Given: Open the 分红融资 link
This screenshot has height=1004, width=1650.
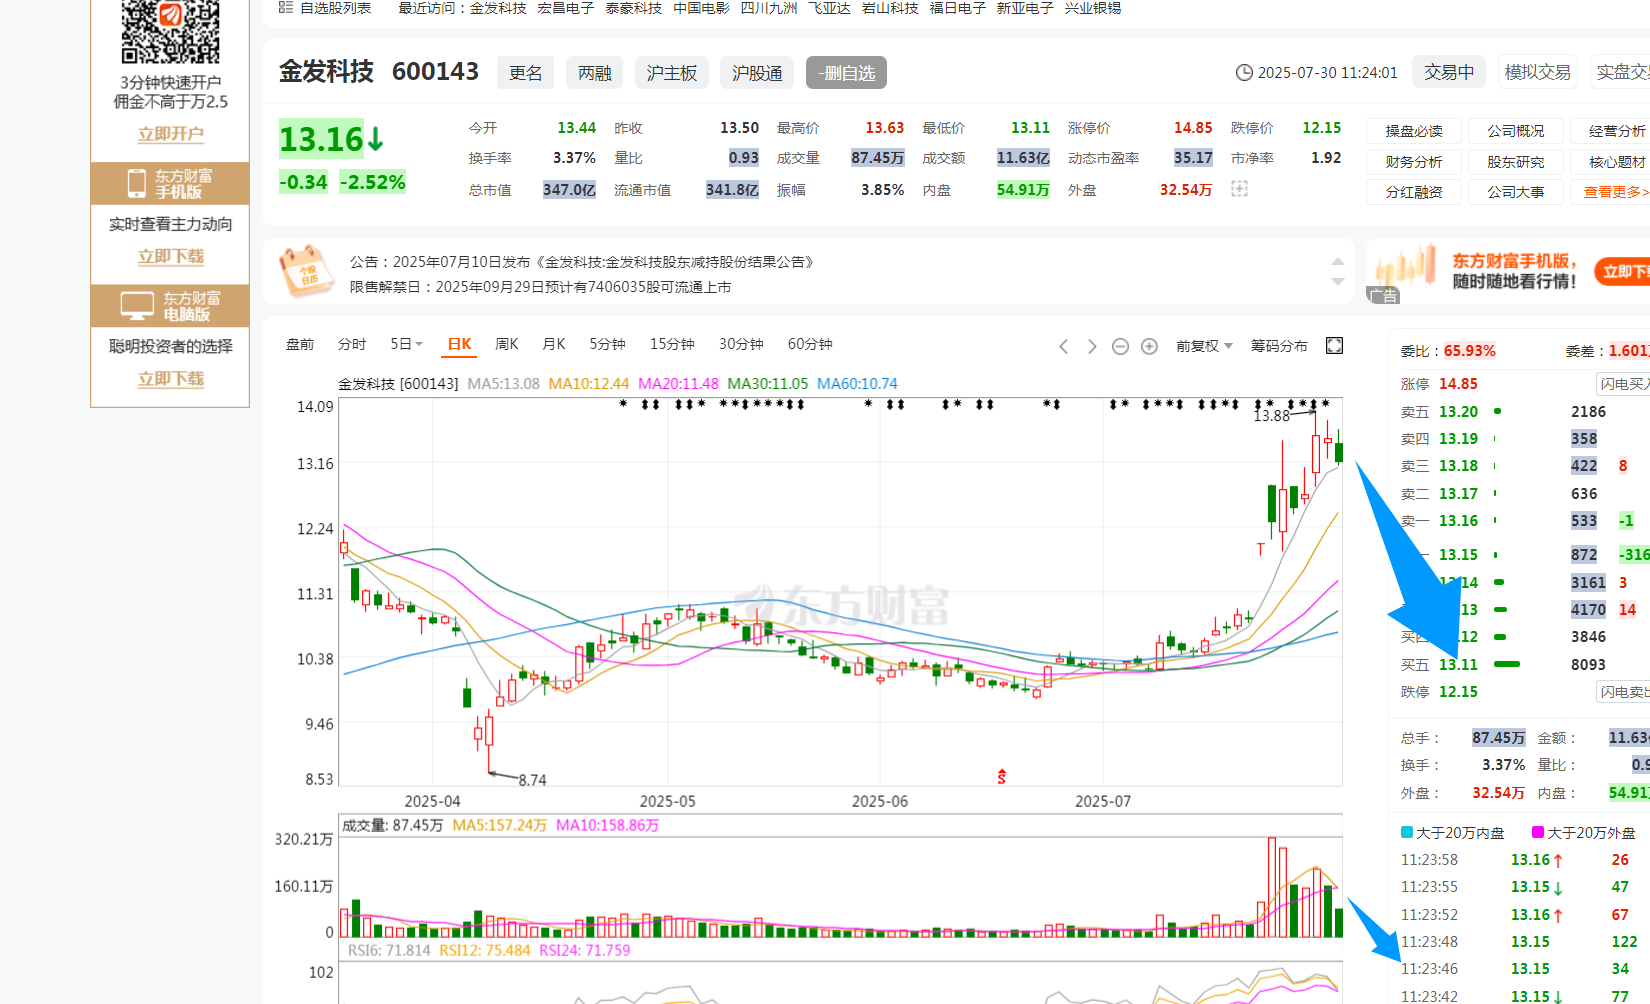Looking at the screenshot, I should pos(1414,192).
